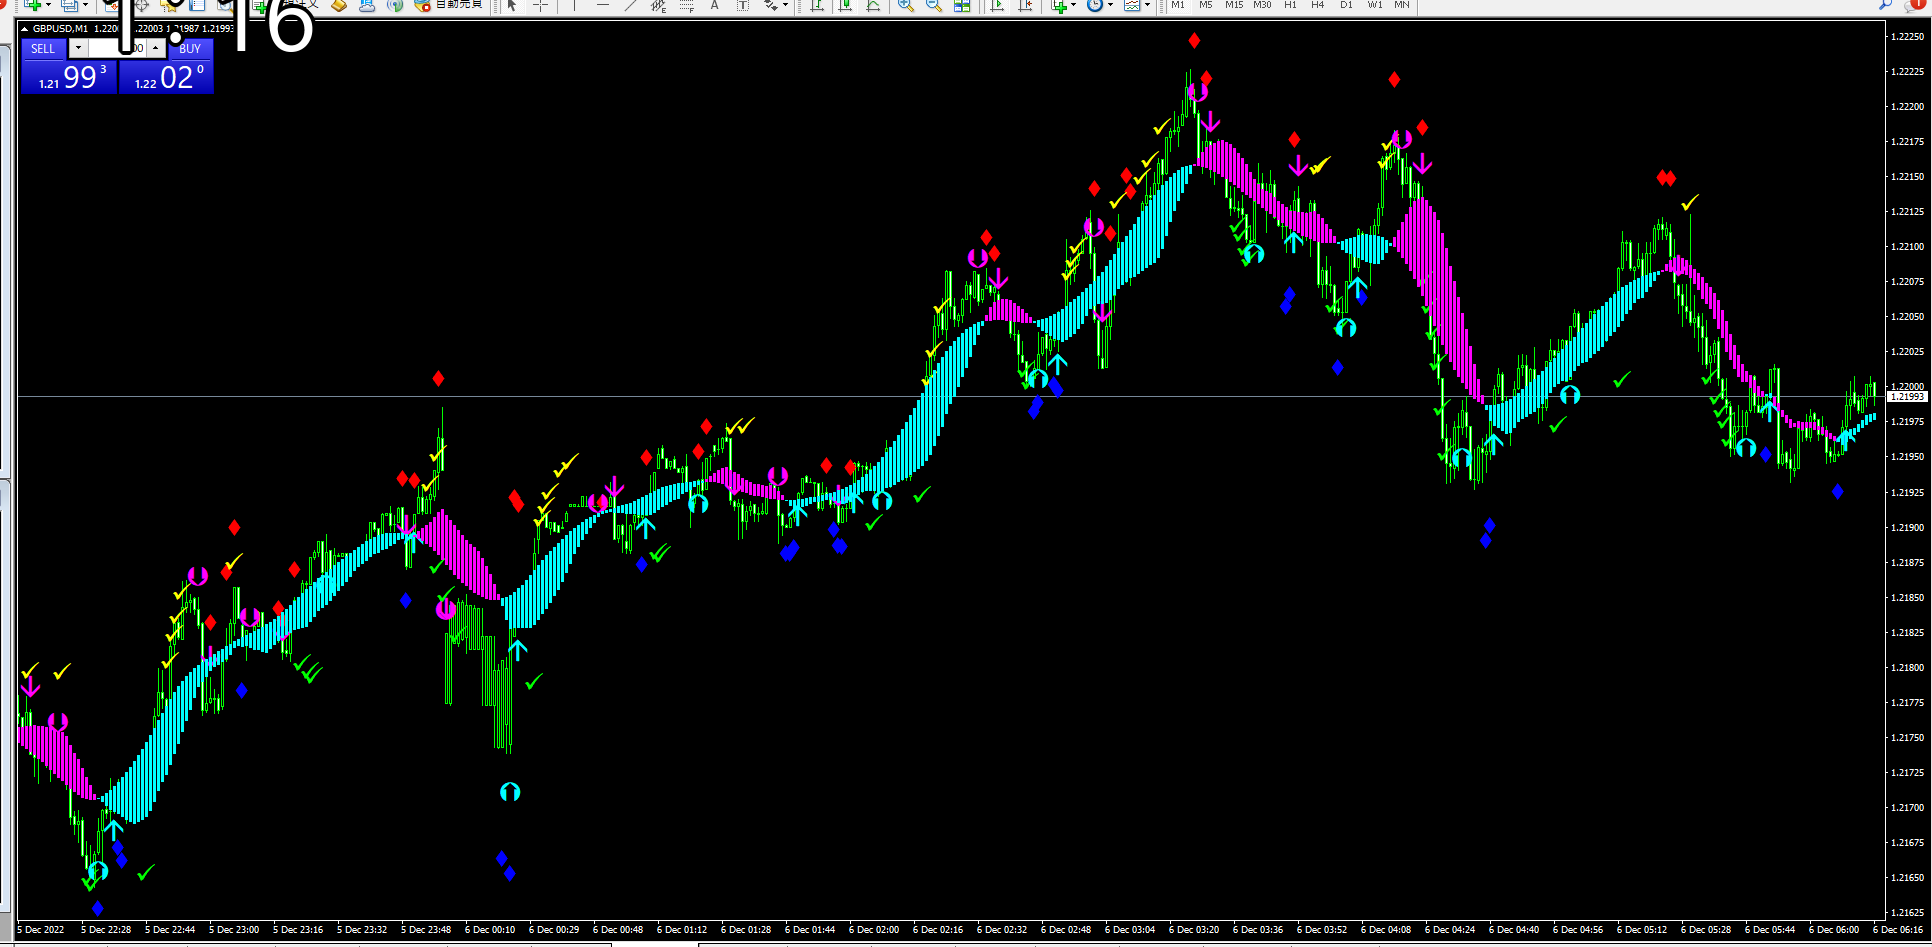Toggle the 自動売買 AutoTrading button
The width and height of the screenshot is (1932, 947).
tap(449, 5)
